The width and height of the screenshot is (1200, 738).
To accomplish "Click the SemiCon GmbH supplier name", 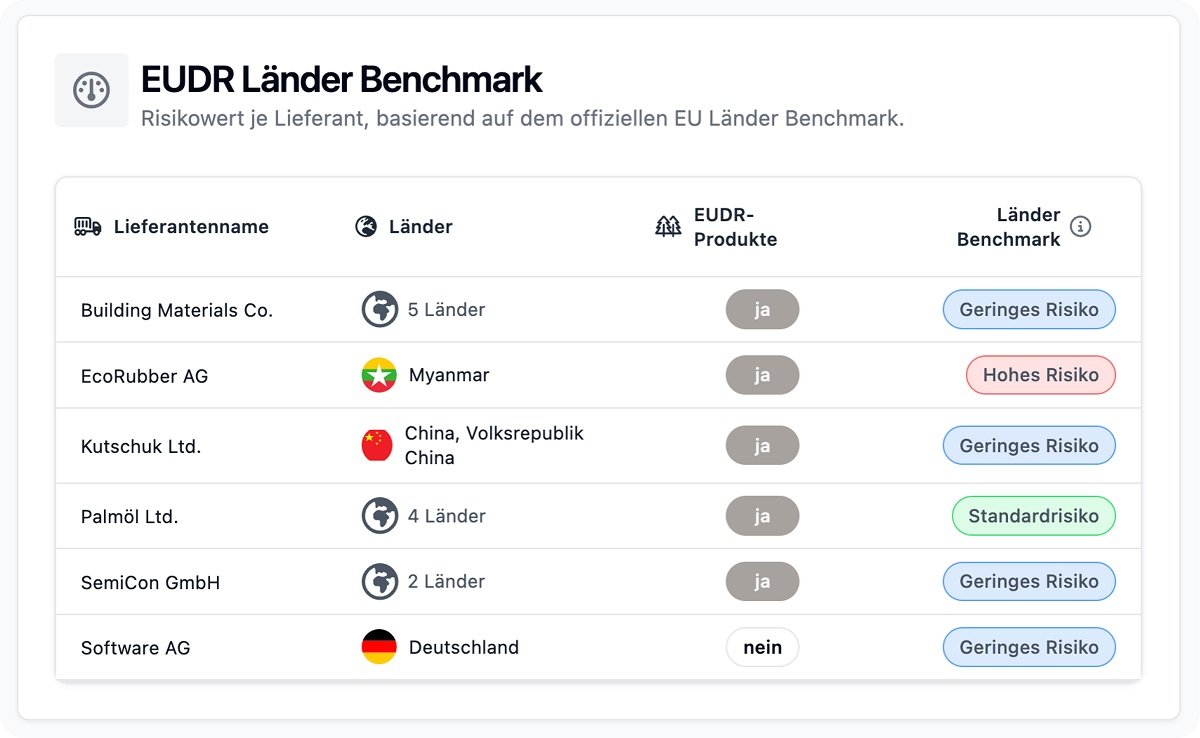I will [150, 582].
